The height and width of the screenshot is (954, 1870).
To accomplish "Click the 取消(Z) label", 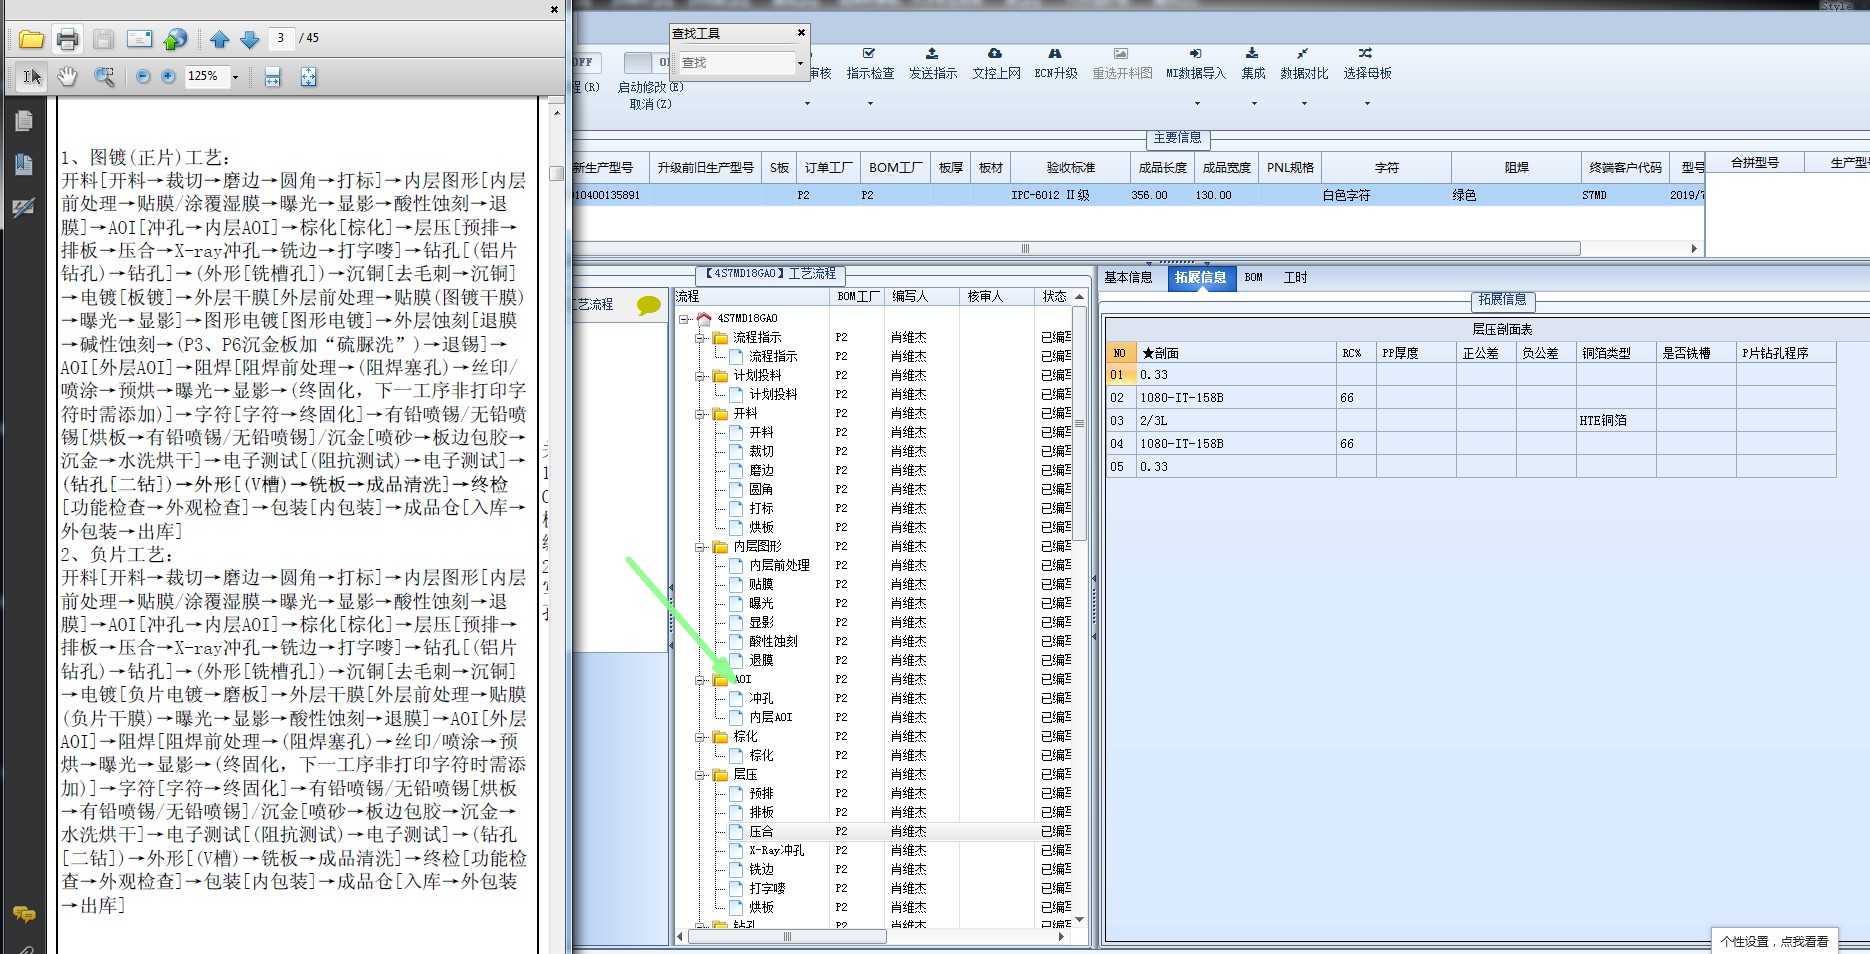I will (x=651, y=104).
